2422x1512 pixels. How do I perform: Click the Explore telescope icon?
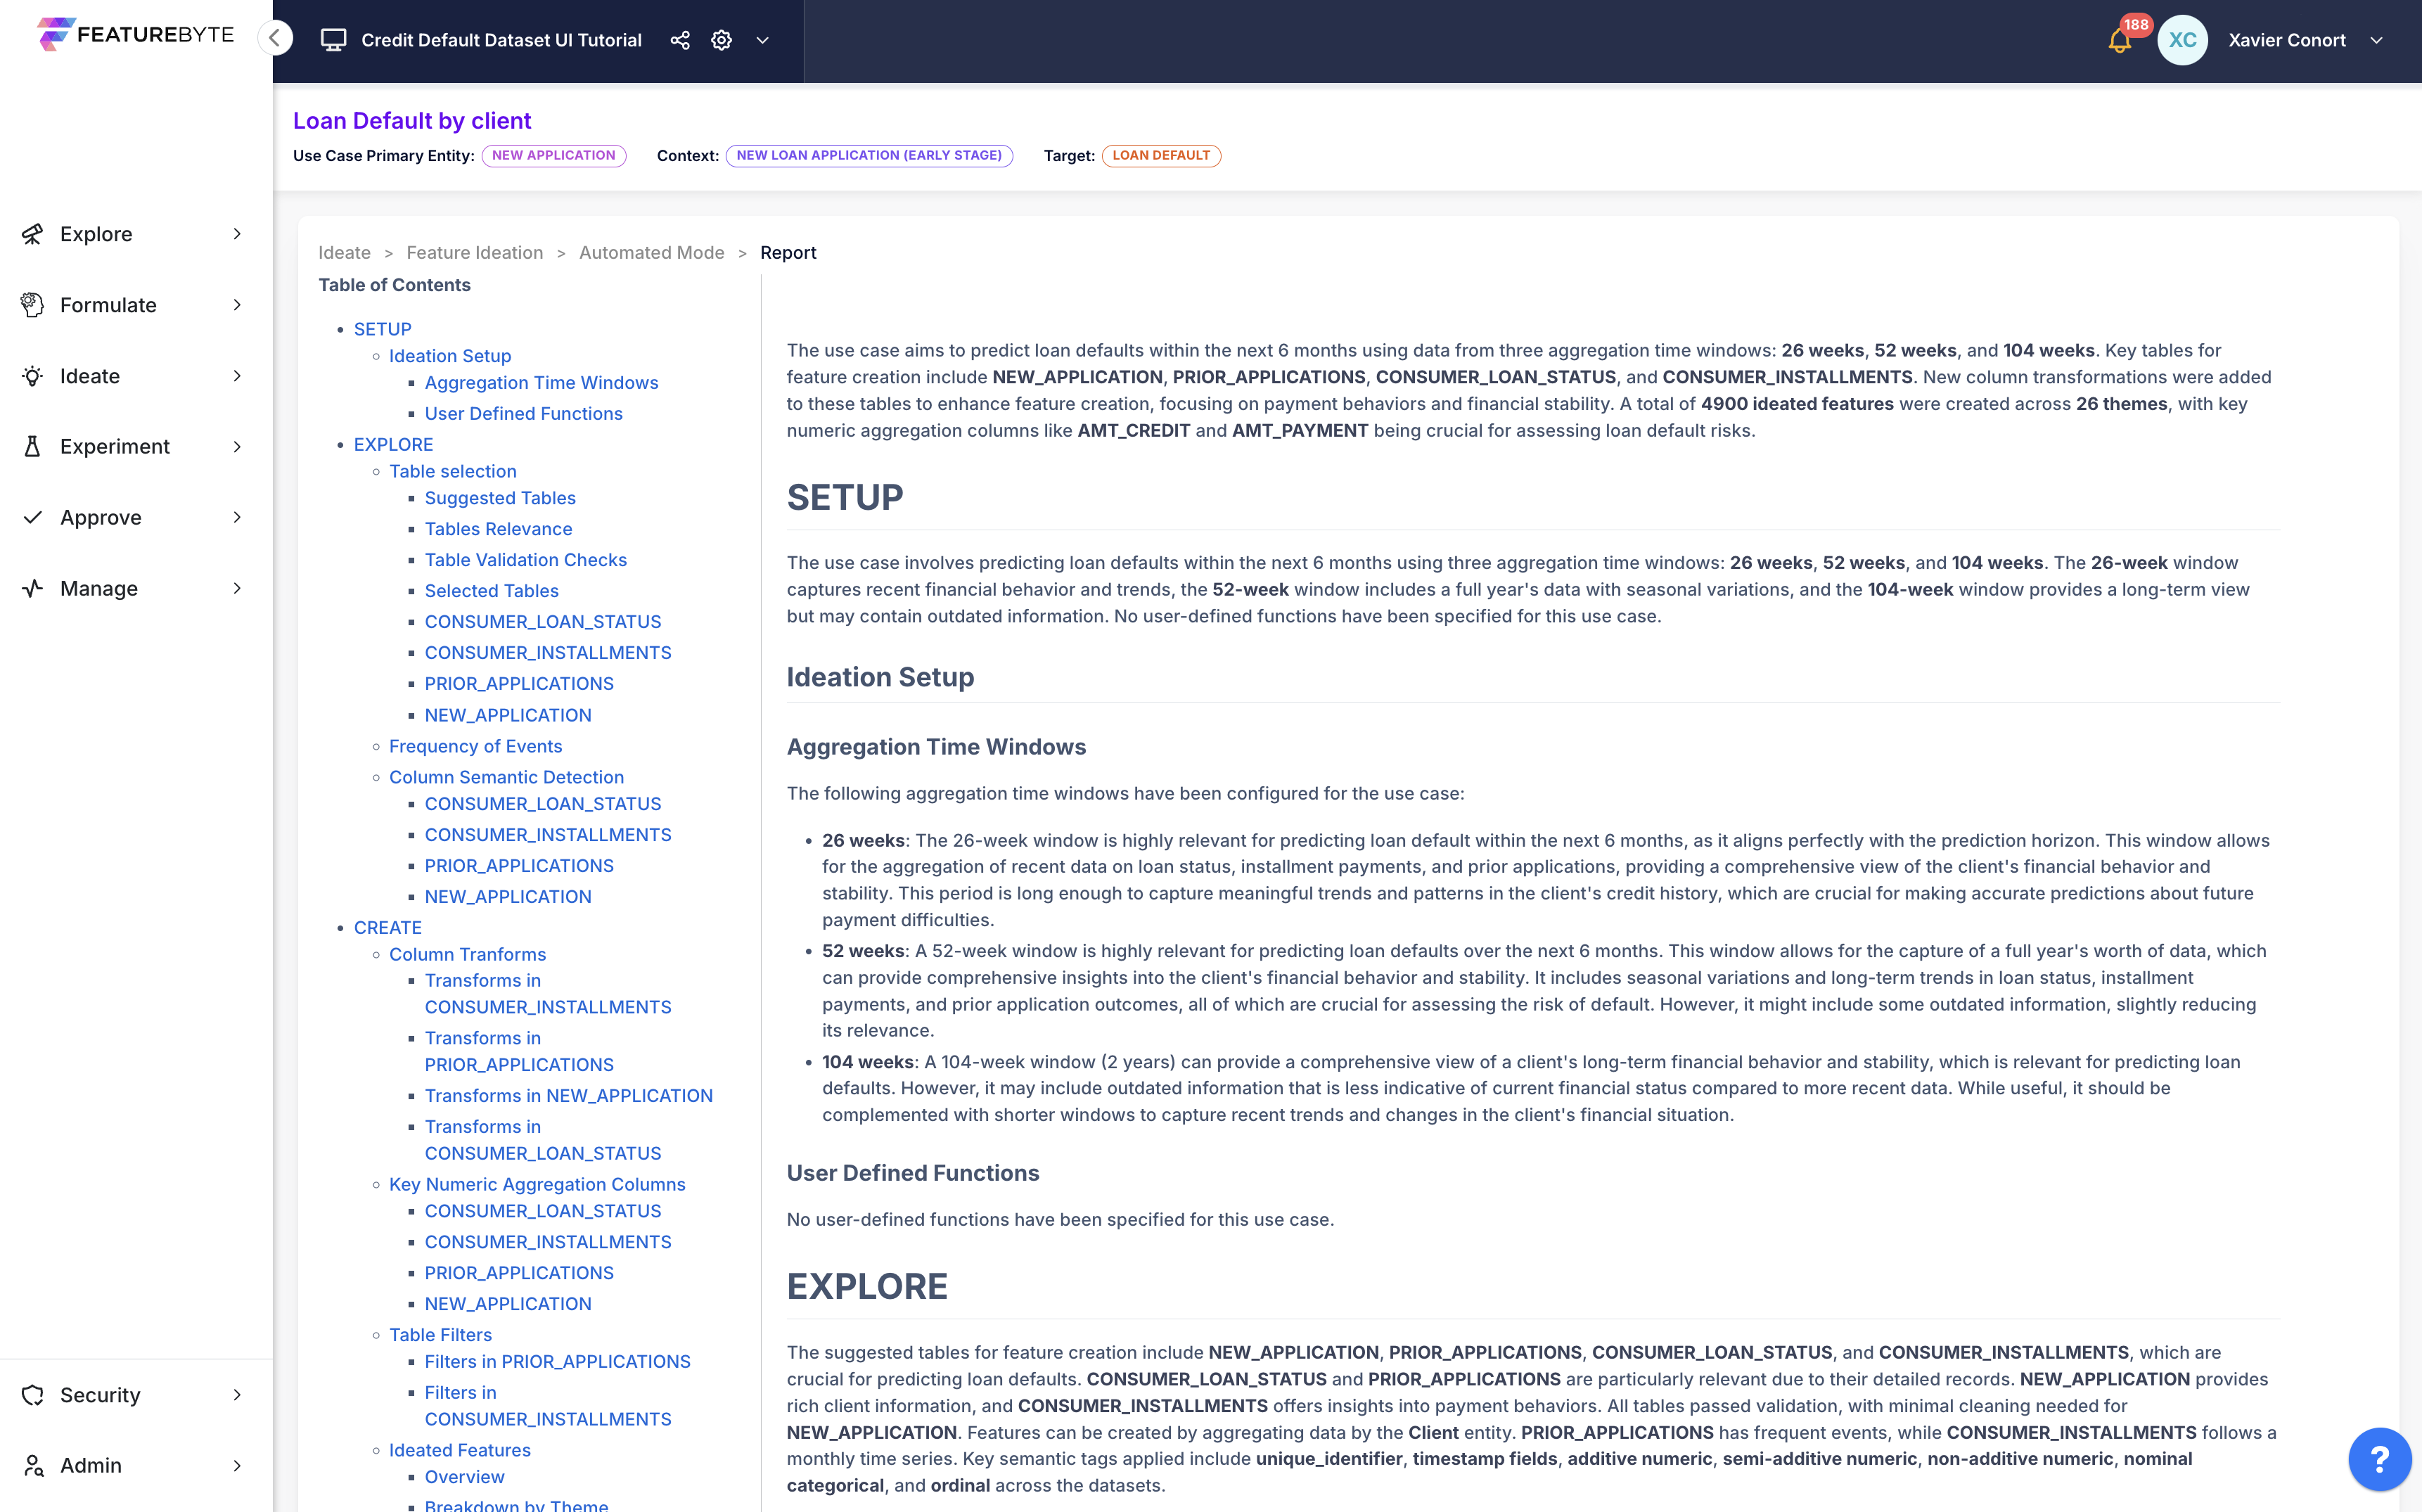point(33,234)
